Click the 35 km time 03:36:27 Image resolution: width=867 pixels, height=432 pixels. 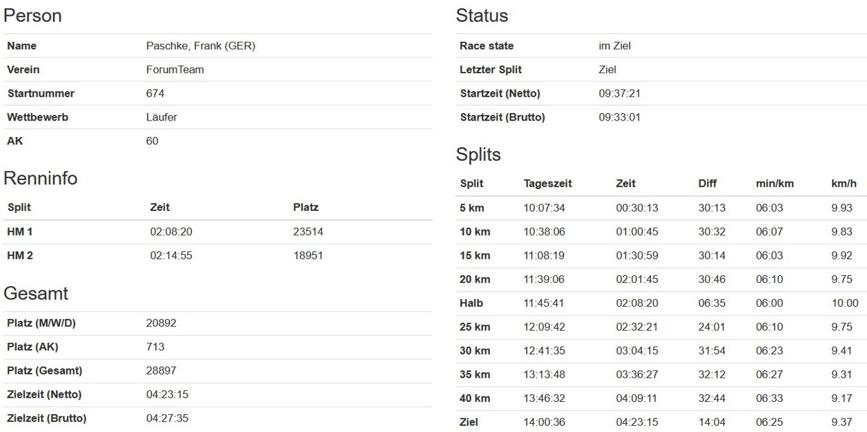tap(637, 374)
